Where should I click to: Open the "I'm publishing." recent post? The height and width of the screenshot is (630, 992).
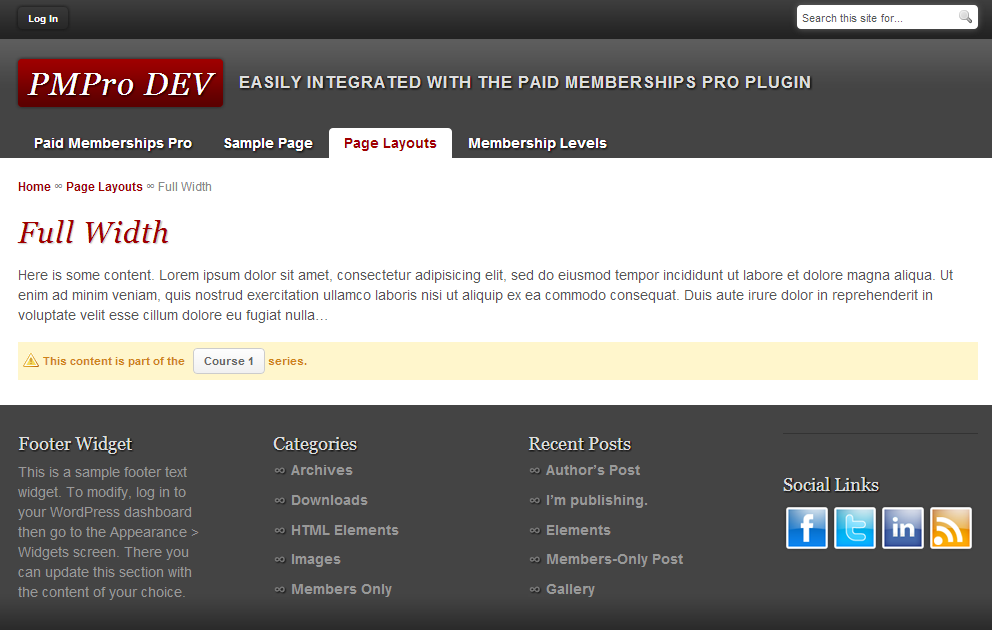click(597, 500)
